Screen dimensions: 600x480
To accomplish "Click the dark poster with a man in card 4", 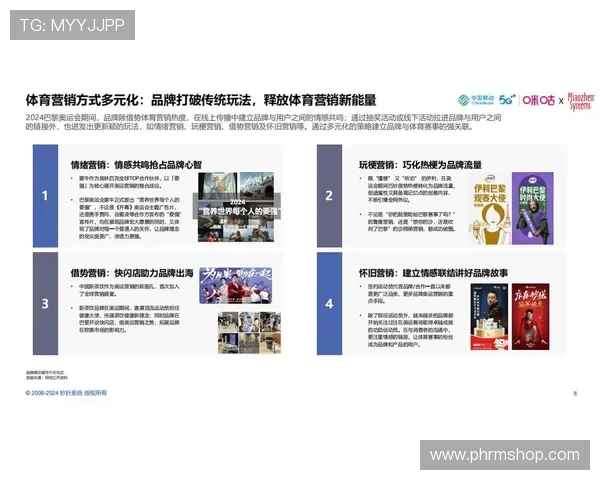I will click(x=489, y=317).
